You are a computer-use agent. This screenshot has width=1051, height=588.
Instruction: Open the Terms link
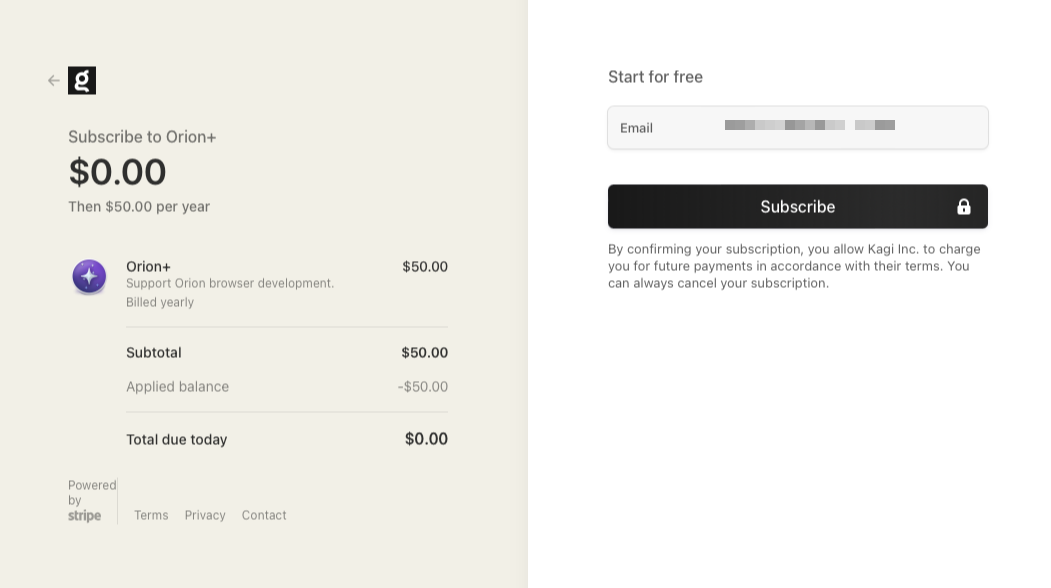pyautogui.click(x=151, y=515)
